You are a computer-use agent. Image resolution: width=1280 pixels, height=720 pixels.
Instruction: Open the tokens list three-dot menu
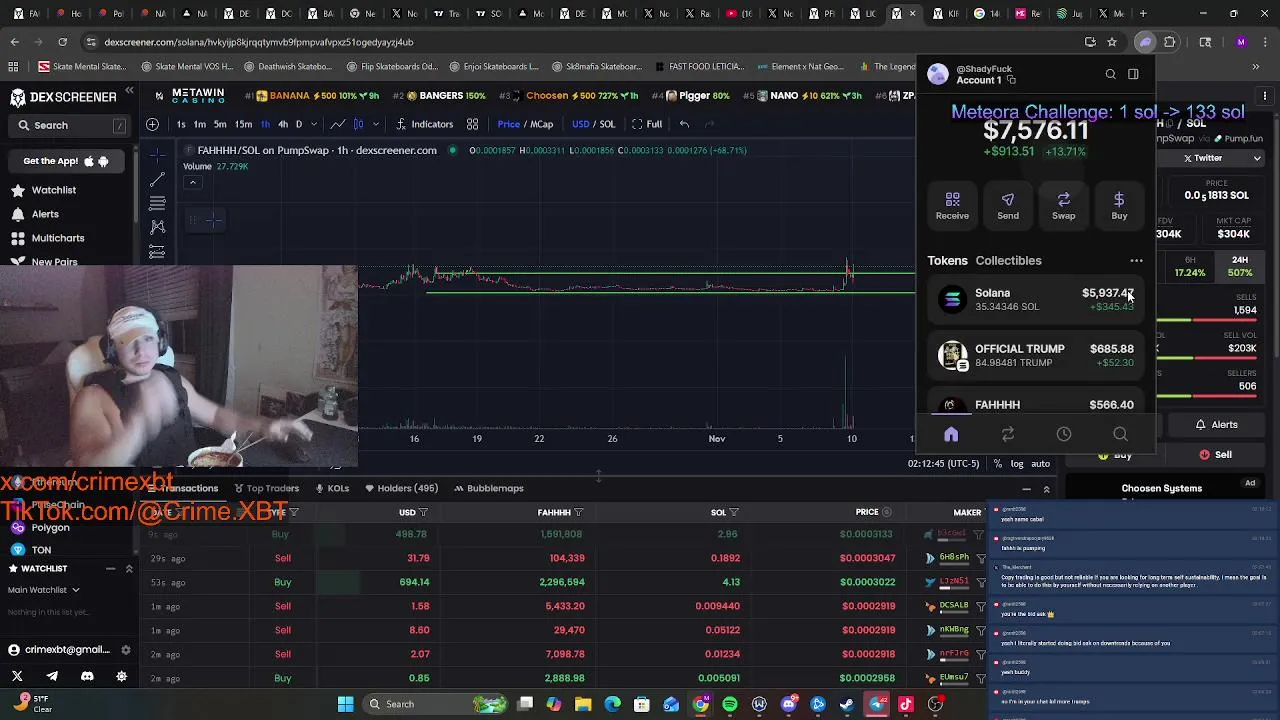pos(1136,261)
